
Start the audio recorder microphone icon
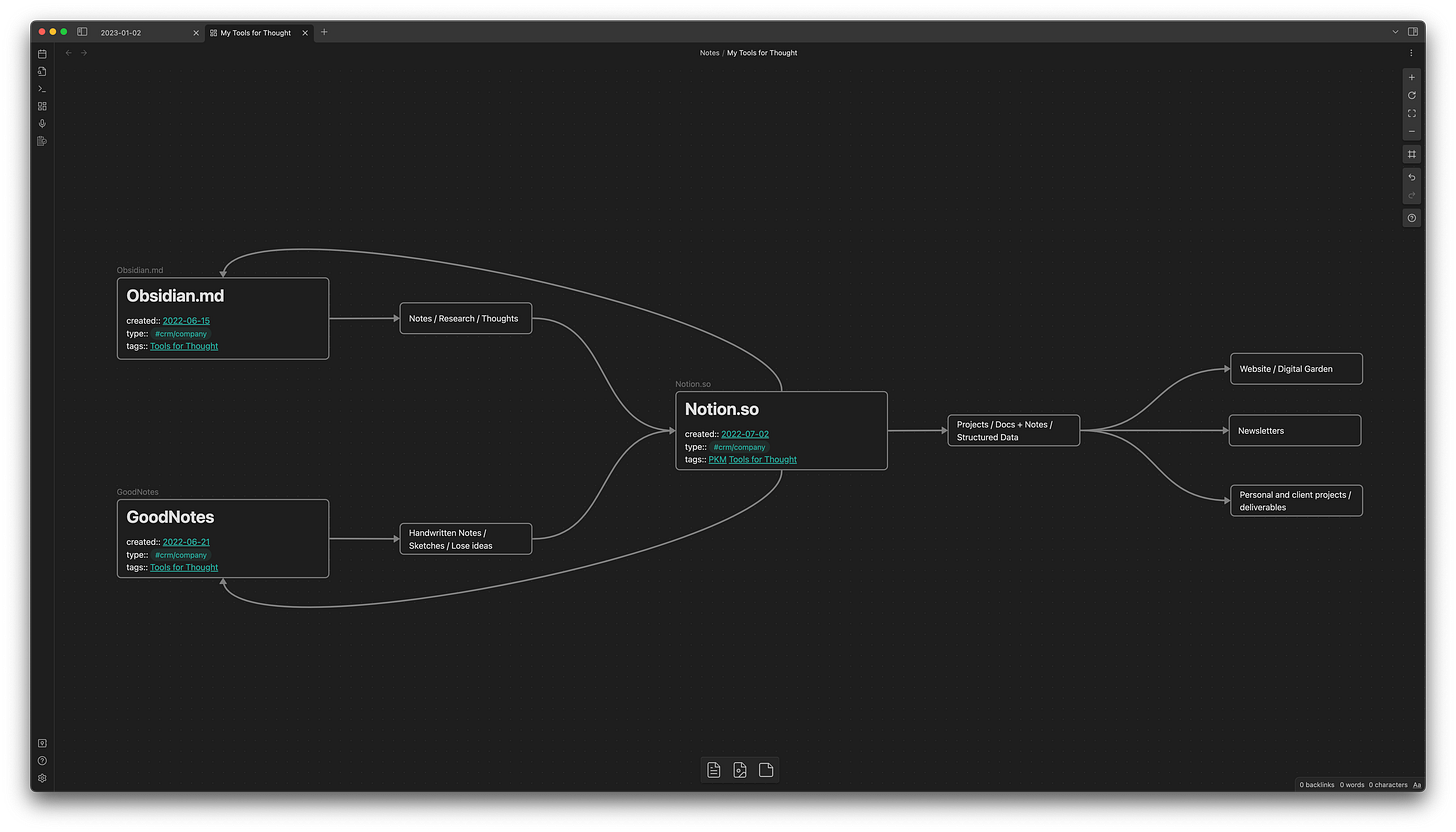(x=42, y=124)
